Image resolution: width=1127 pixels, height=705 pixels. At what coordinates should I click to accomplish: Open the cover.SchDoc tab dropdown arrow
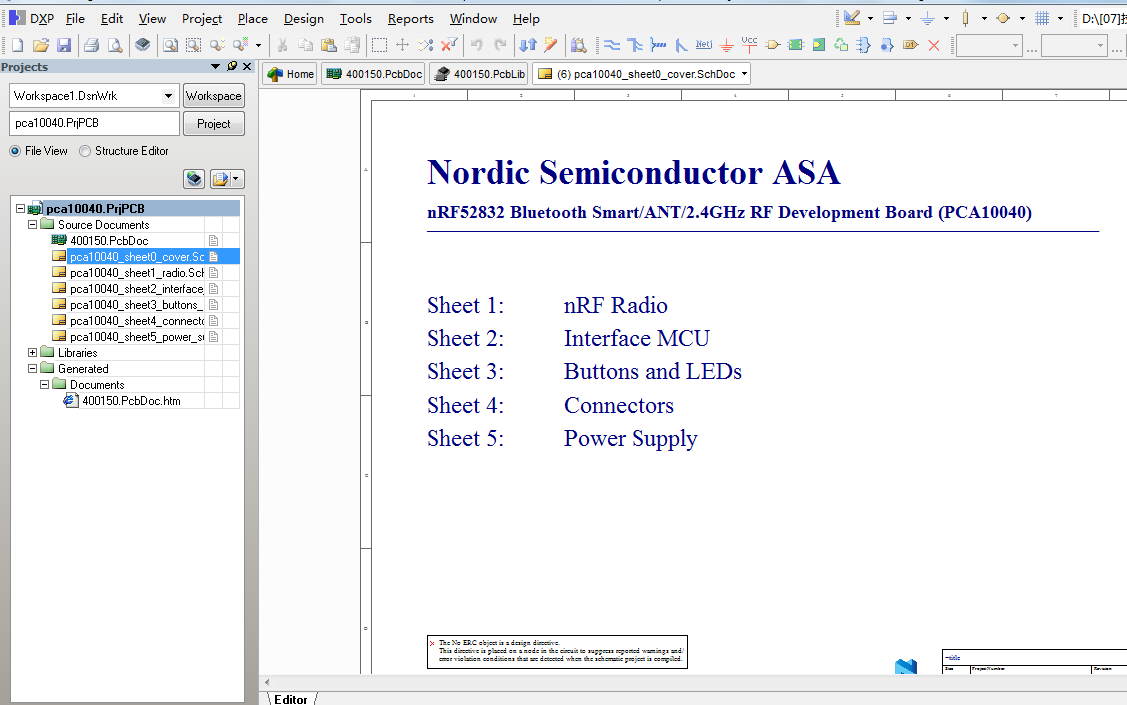coord(744,73)
